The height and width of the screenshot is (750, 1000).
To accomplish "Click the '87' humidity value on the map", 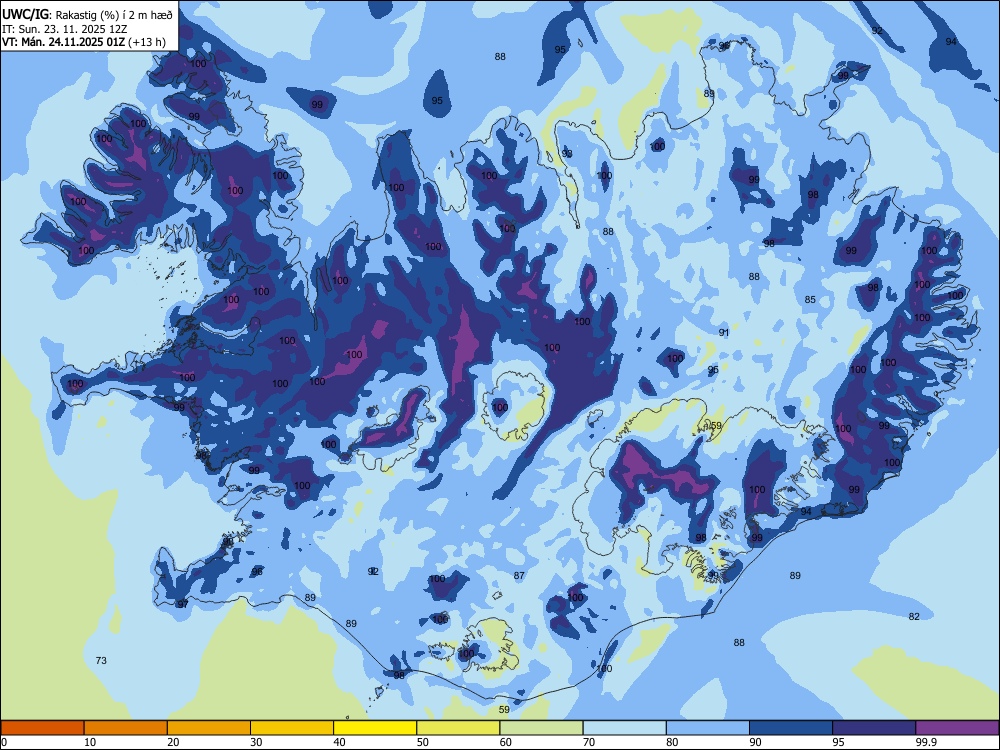I will point(519,575).
